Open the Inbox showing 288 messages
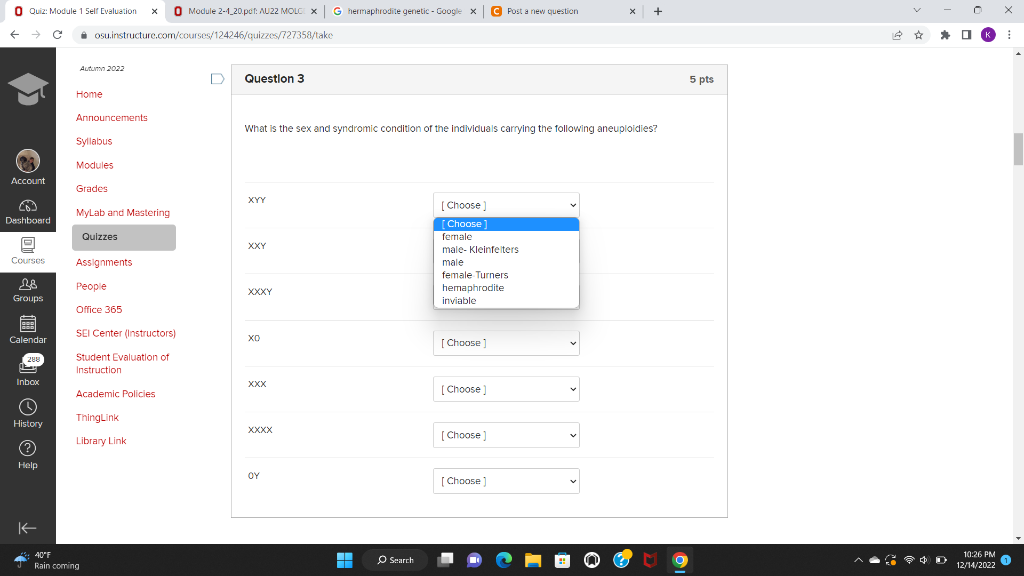 [27, 370]
